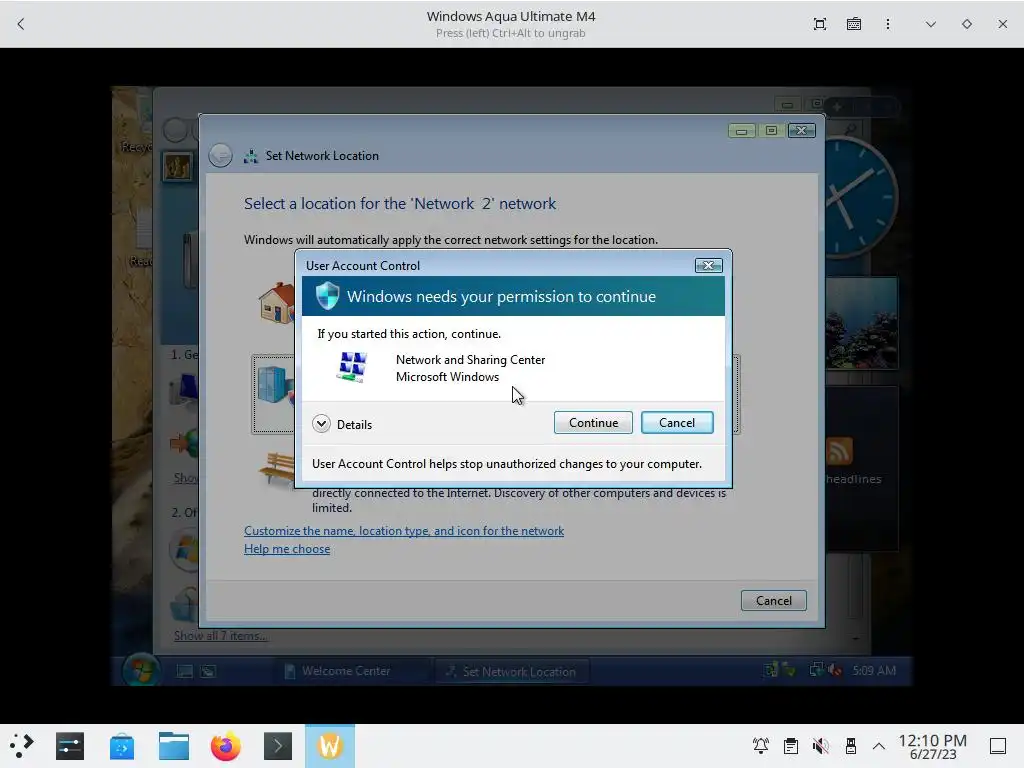The width and height of the screenshot is (1024, 768).
Task: Cancel the Set Network Location window
Action: [773, 600]
